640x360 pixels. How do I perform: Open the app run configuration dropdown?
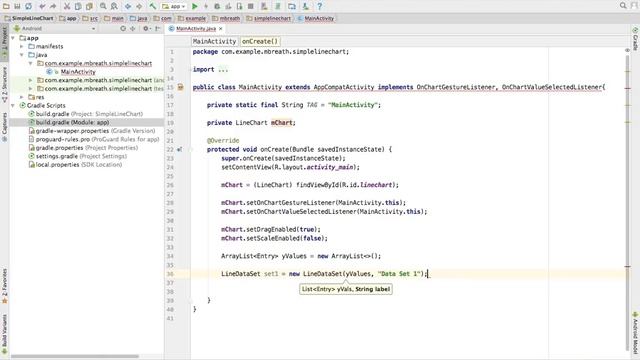coord(174,6)
